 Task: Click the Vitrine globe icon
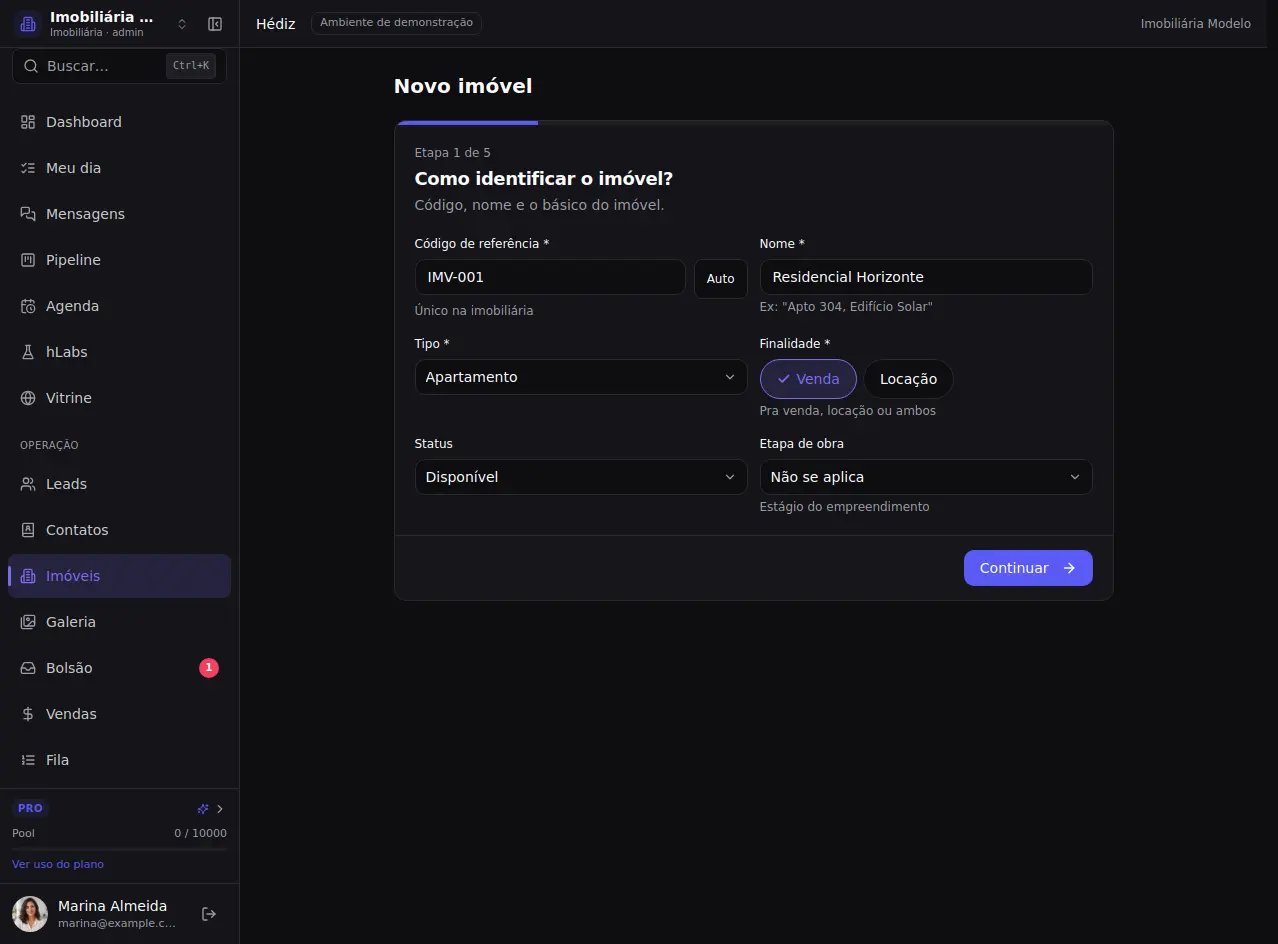pos(28,398)
